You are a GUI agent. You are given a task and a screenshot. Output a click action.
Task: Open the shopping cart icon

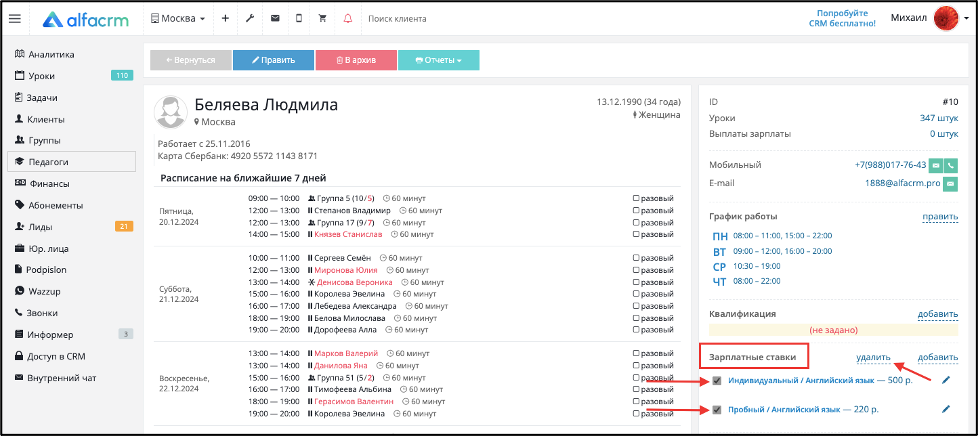[x=323, y=19]
